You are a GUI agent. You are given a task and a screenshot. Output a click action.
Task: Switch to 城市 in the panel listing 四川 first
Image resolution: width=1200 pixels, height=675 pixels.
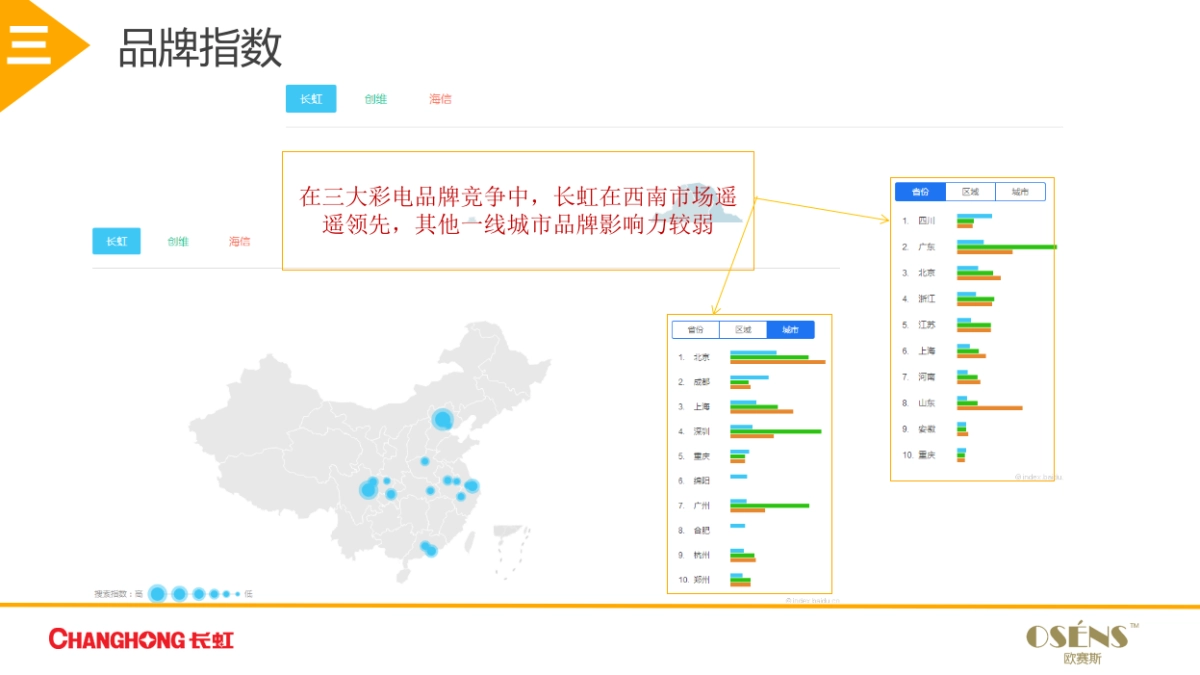[x=1020, y=191]
